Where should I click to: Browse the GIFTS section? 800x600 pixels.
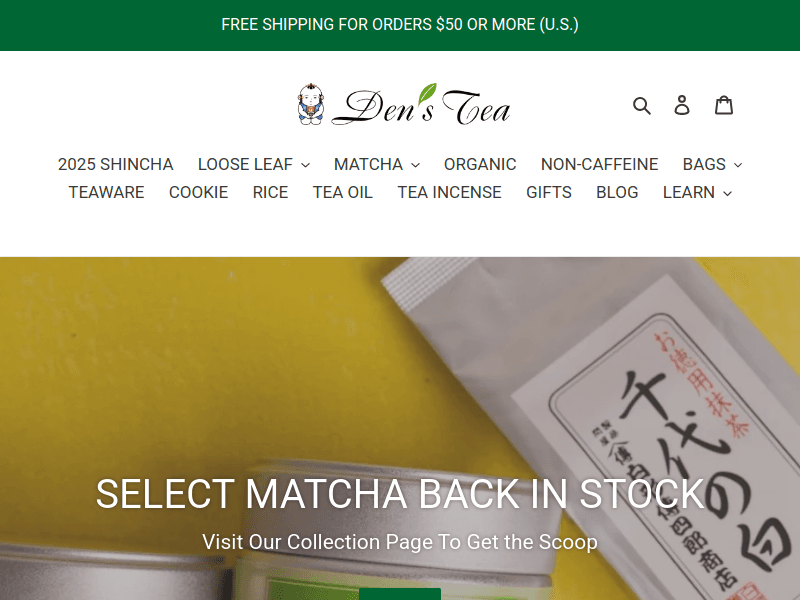549,192
